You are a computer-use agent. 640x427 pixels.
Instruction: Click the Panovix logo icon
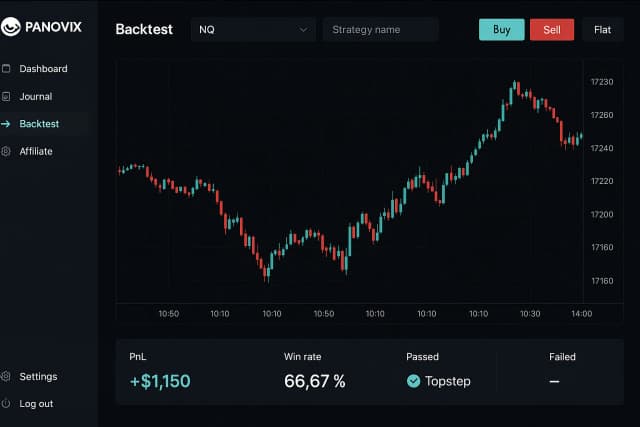tap(11, 28)
